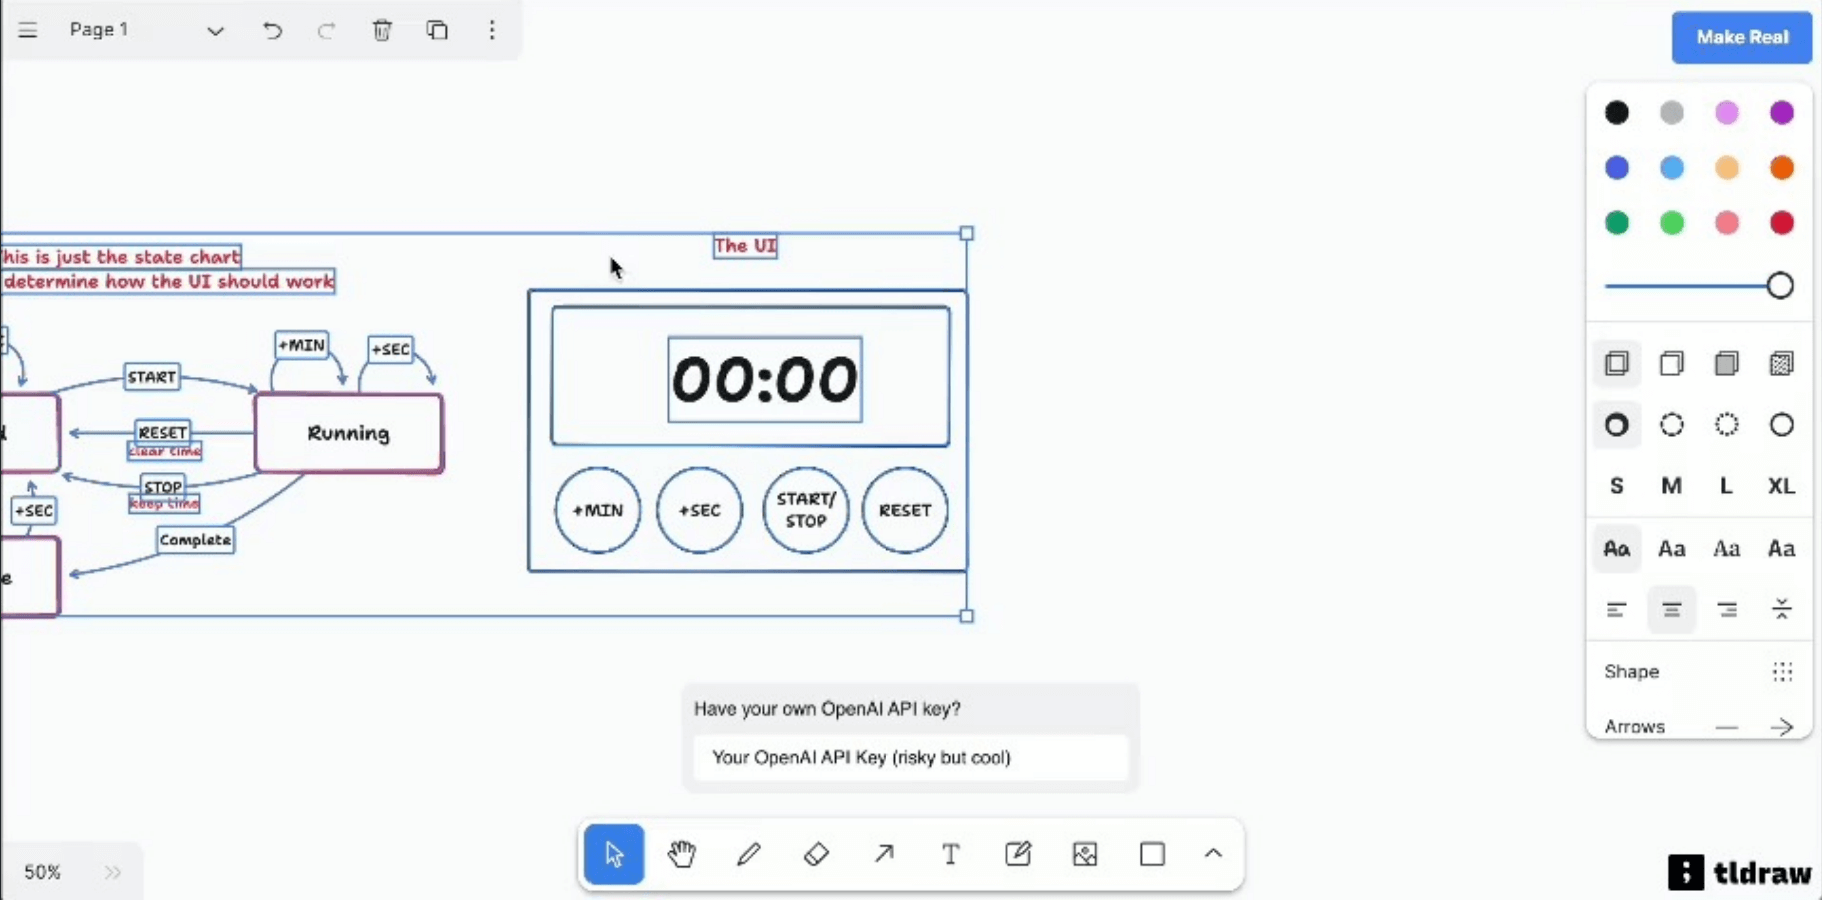The height and width of the screenshot is (900, 1822).
Task: Pick the light green color swatch
Action: (1672, 223)
